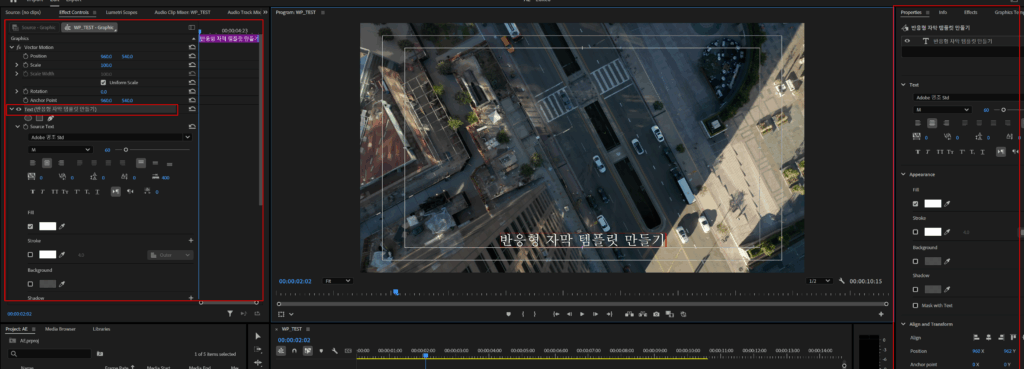Center align text in Properties panel
1024x369 pixels.
pyautogui.click(x=932, y=123)
